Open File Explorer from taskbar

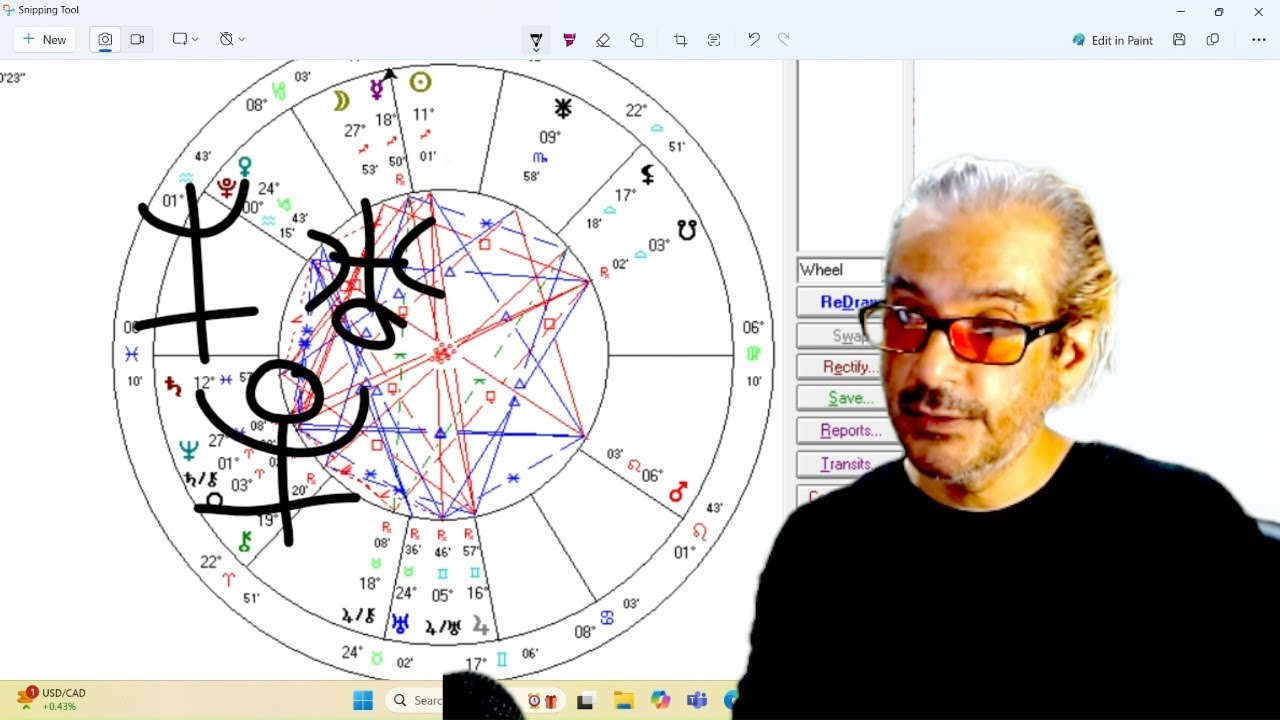pyautogui.click(x=623, y=700)
